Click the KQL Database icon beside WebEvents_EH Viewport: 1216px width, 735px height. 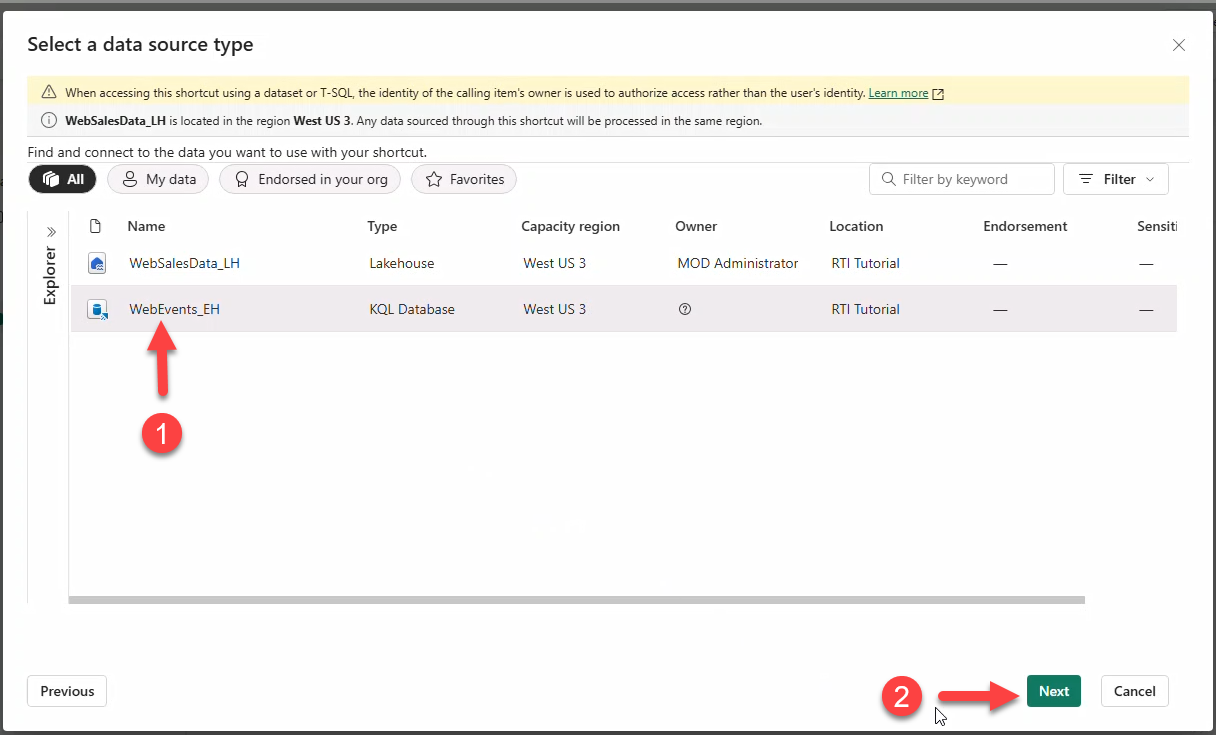coord(96,309)
